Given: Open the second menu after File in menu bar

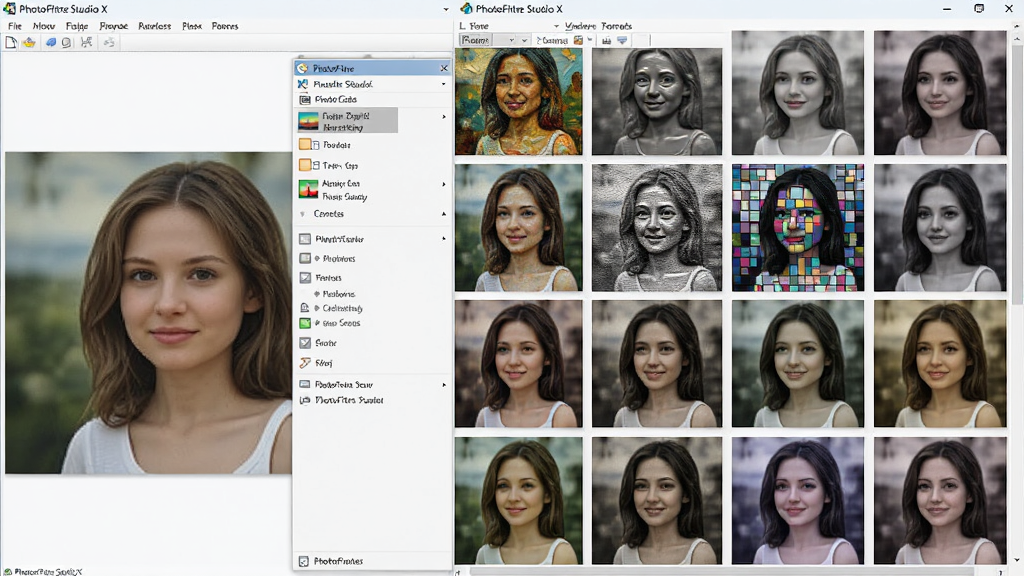Looking at the screenshot, I should coord(44,26).
